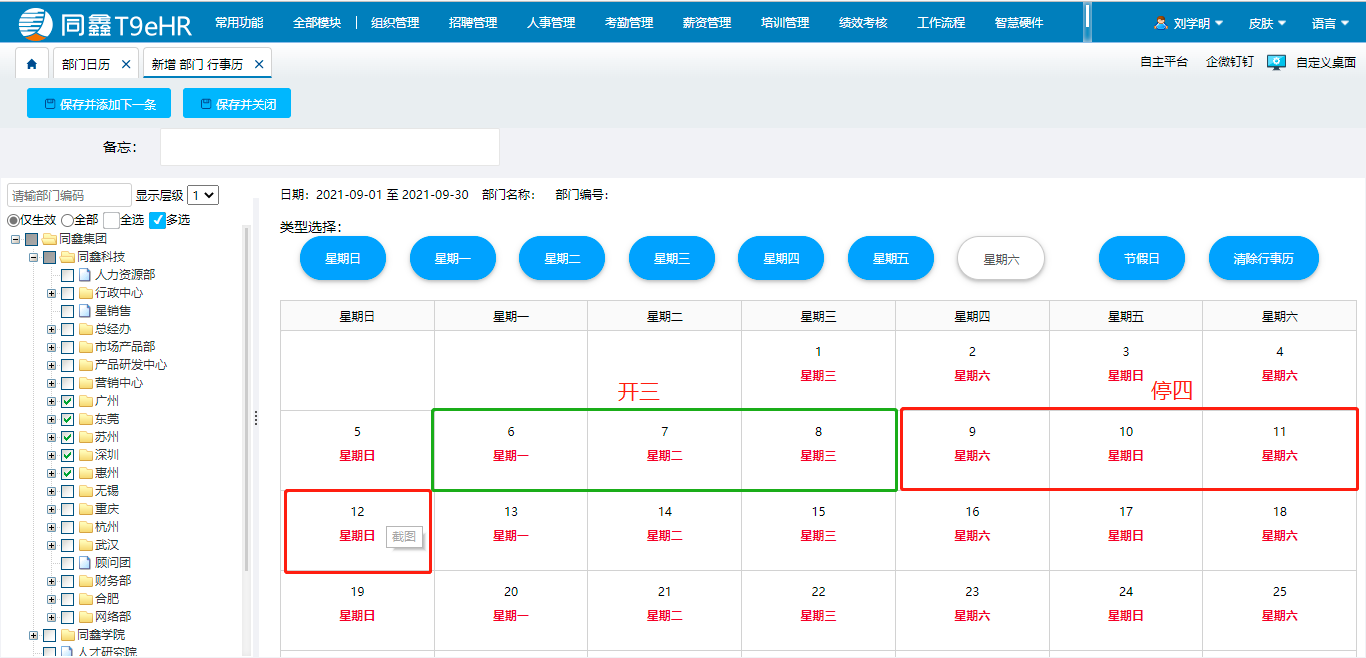Enable the 全选 checkbox
Screen dimensions: 1366x658
coord(111,219)
